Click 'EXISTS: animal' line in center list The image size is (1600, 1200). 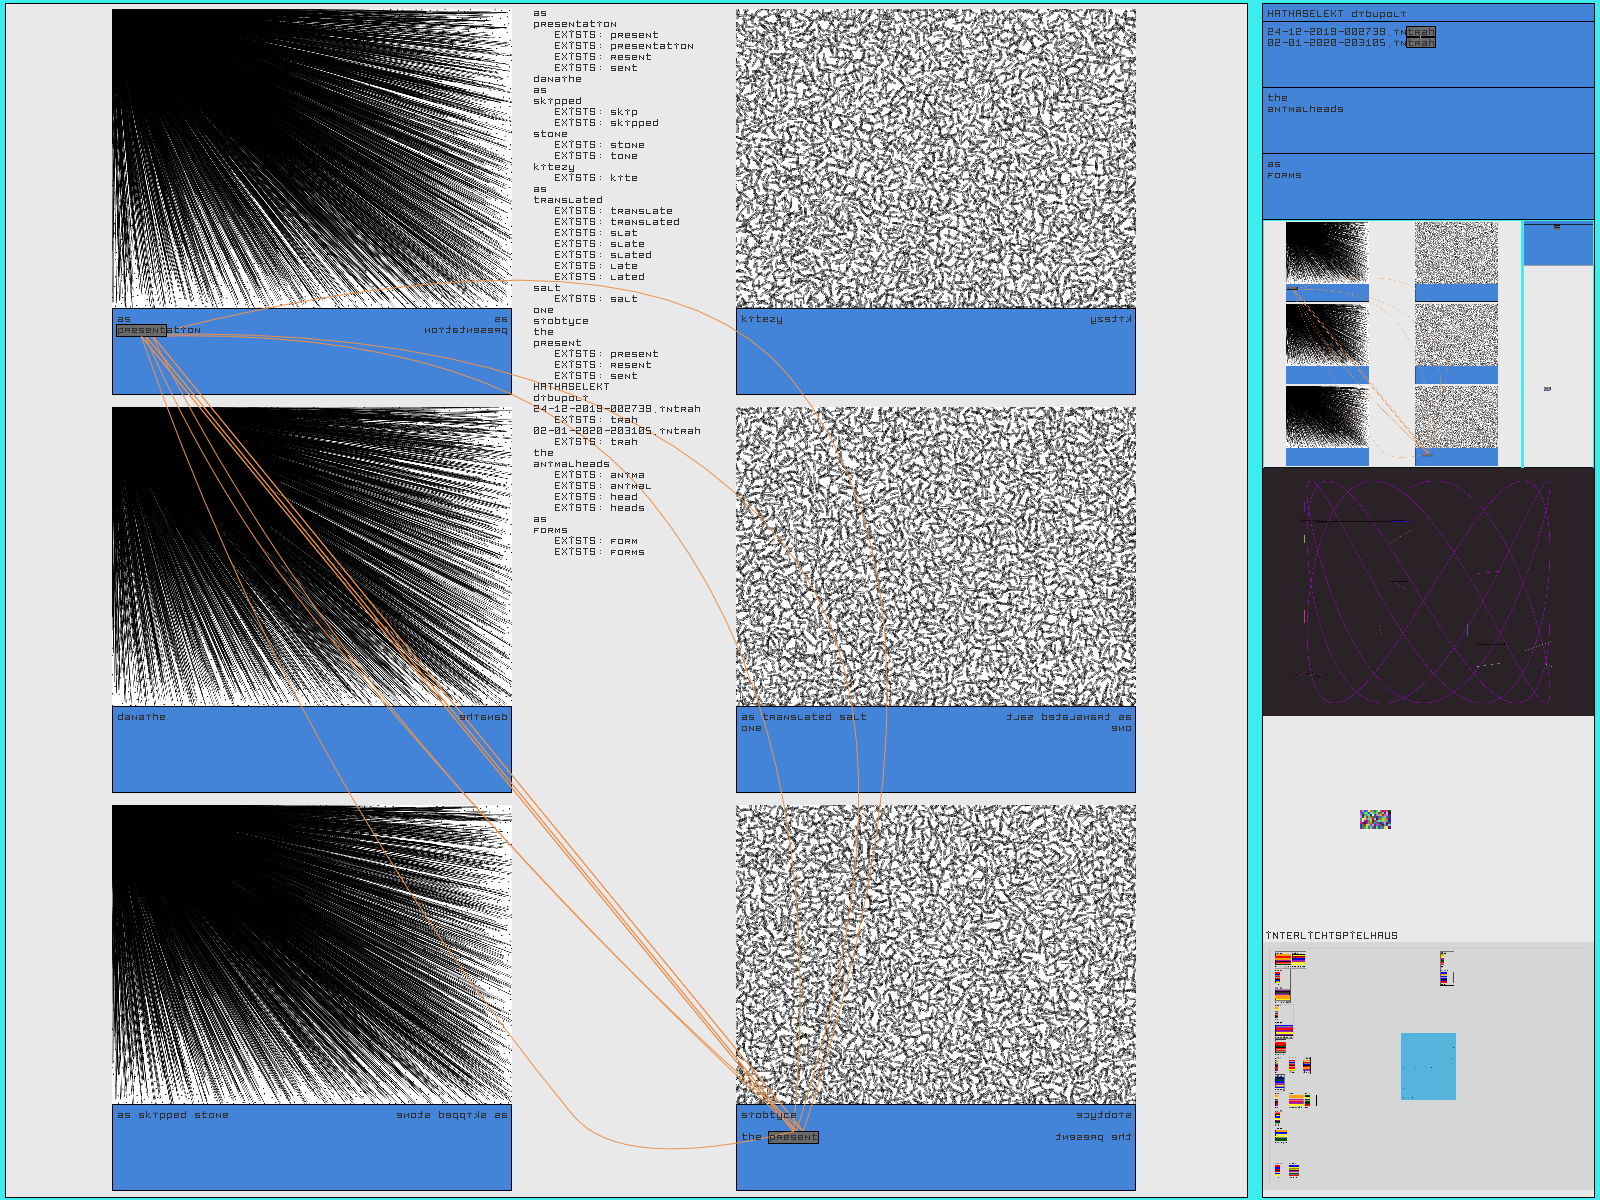(x=602, y=486)
